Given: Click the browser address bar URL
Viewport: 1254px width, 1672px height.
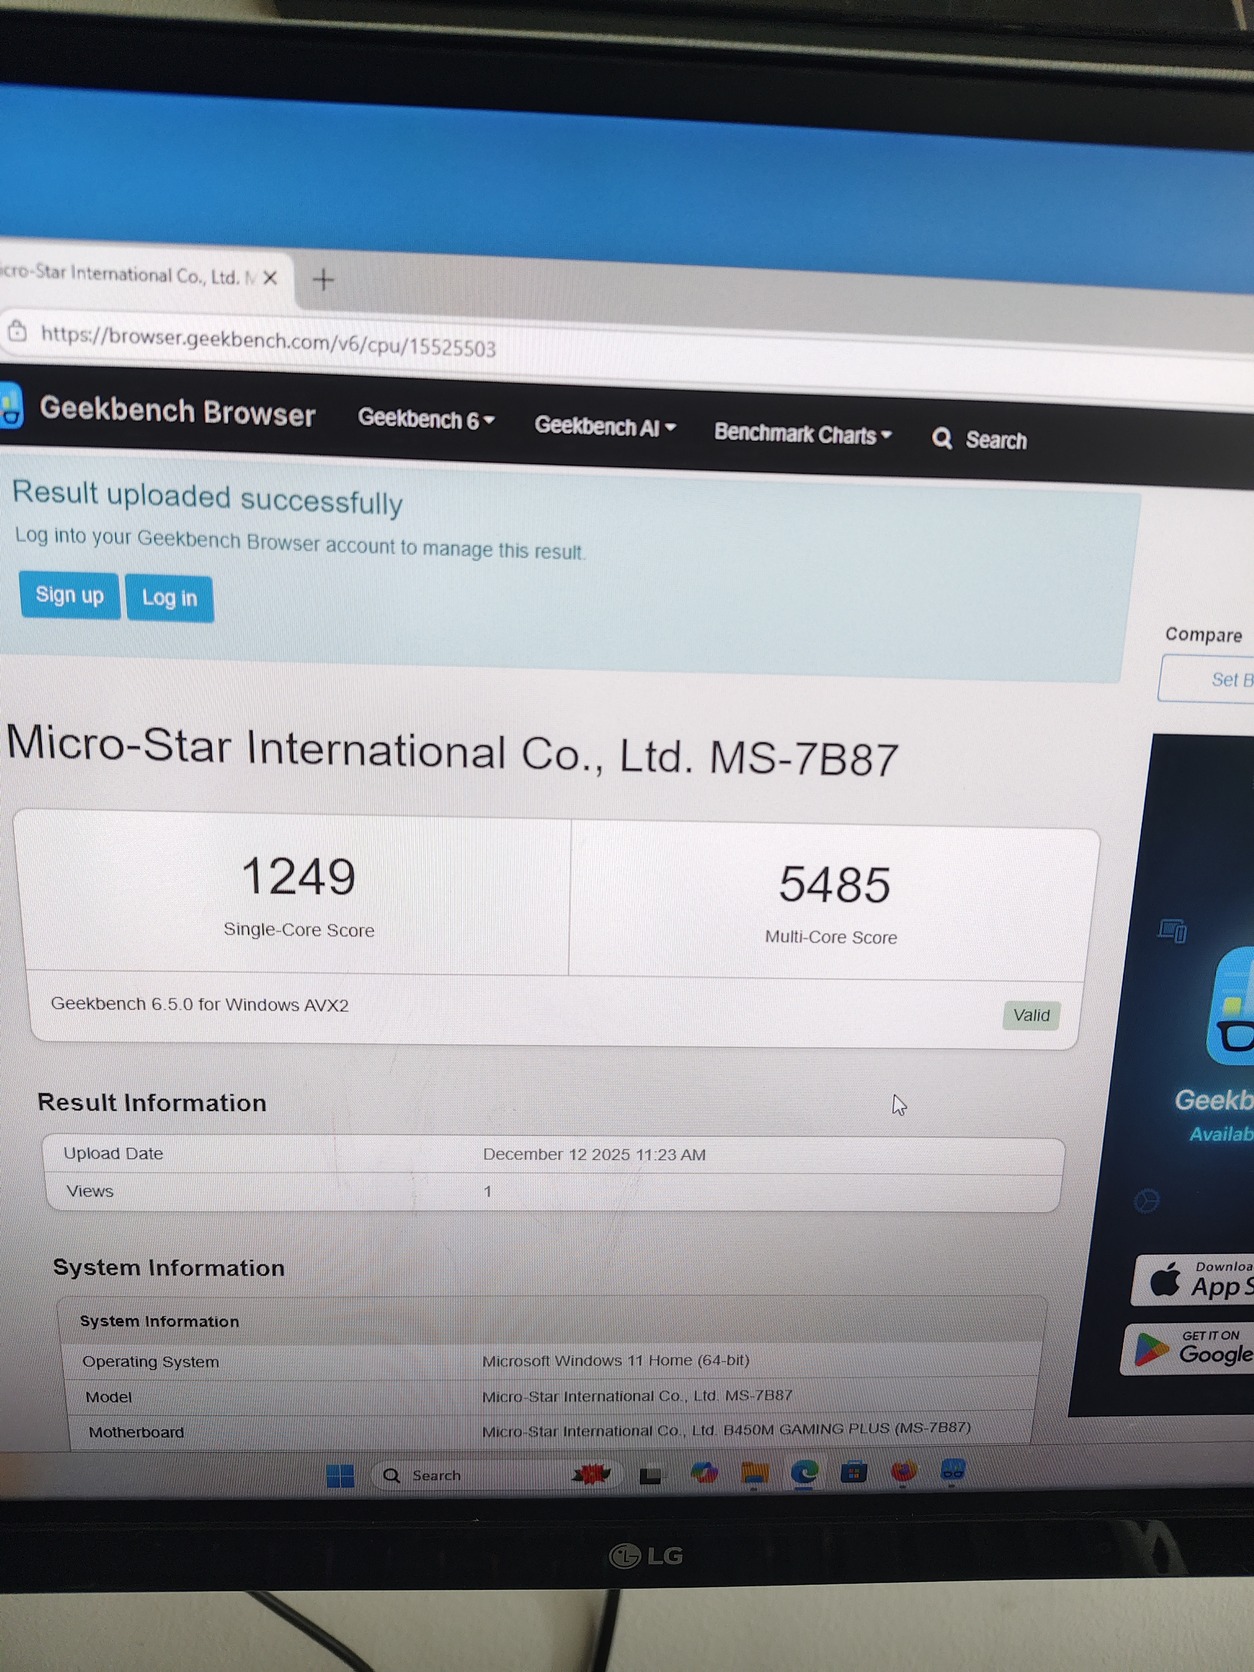Looking at the screenshot, I should 268,341.
